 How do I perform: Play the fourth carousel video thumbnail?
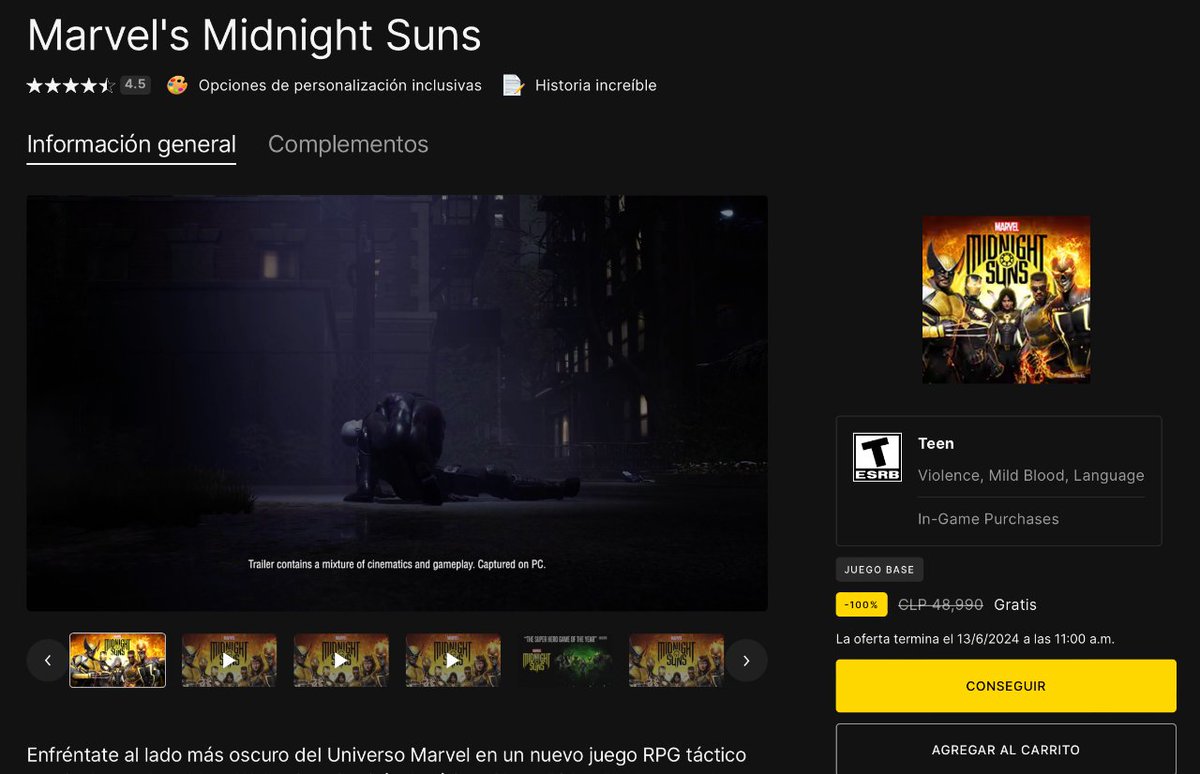tap(453, 660)
